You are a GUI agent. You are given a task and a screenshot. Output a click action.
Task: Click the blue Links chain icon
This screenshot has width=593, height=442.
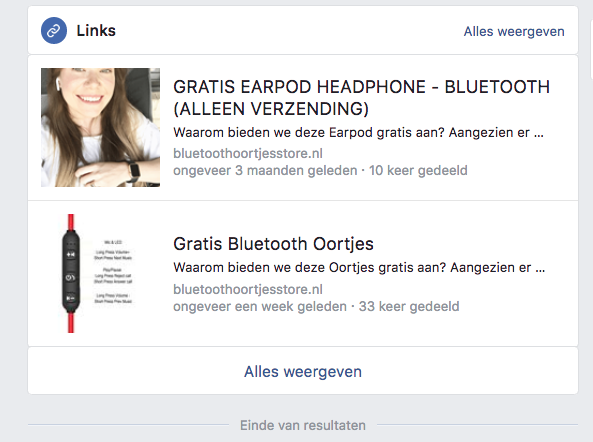[x=54, y=30]
